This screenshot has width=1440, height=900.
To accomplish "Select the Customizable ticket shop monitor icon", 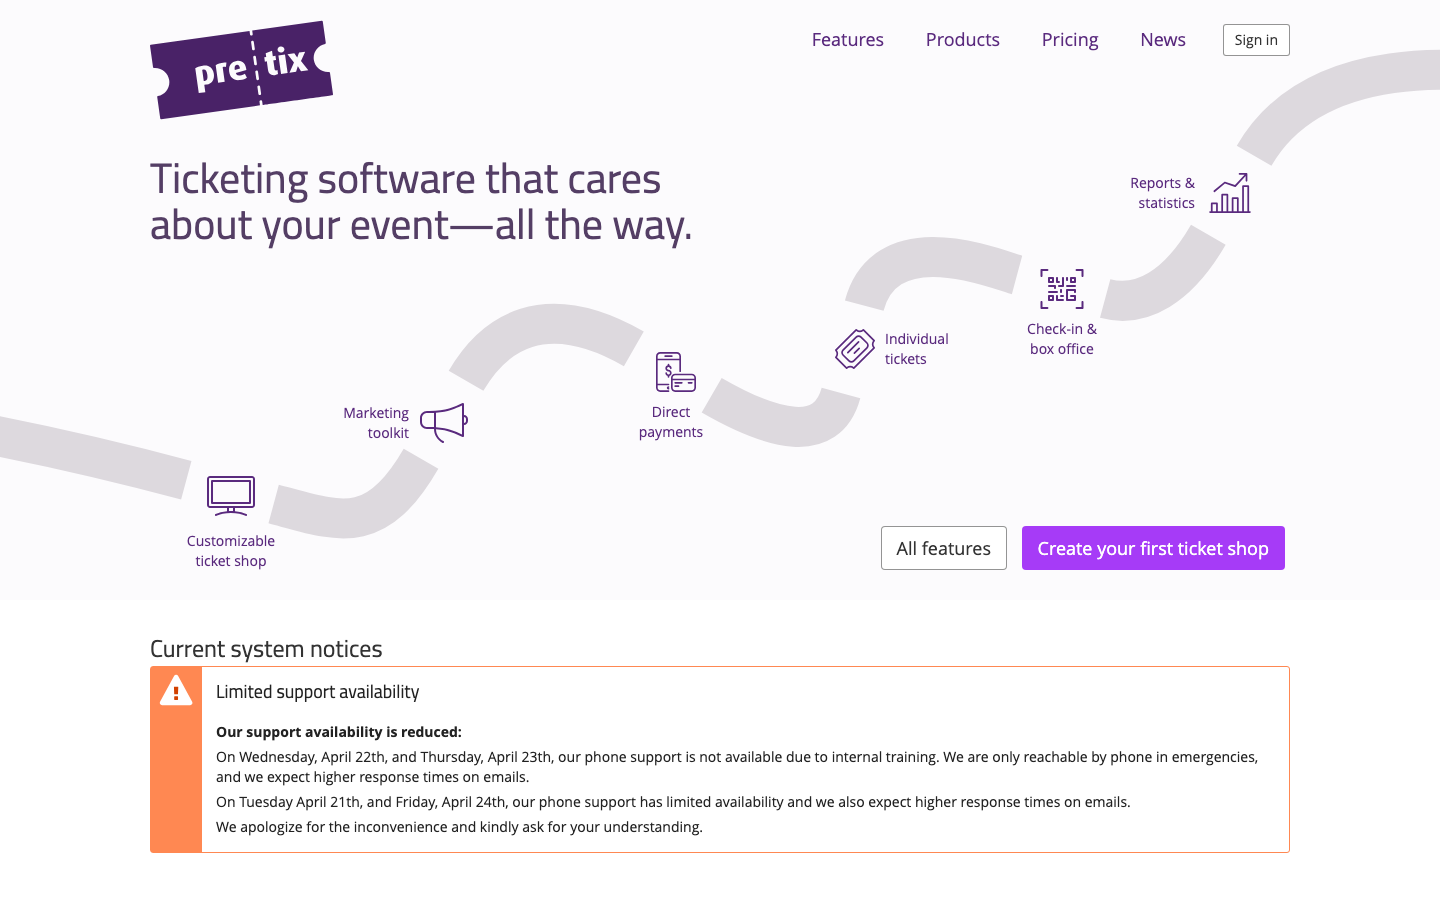I will click(x=230, y=495).
